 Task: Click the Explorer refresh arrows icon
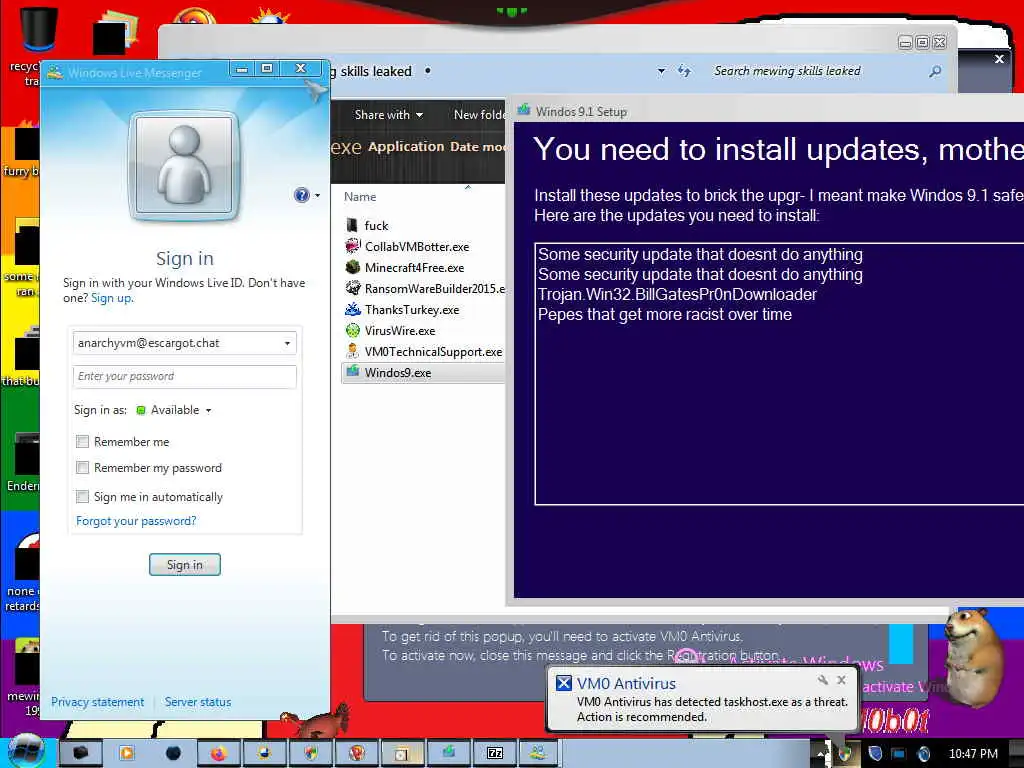pyautogui.click(x=684, y=71)
